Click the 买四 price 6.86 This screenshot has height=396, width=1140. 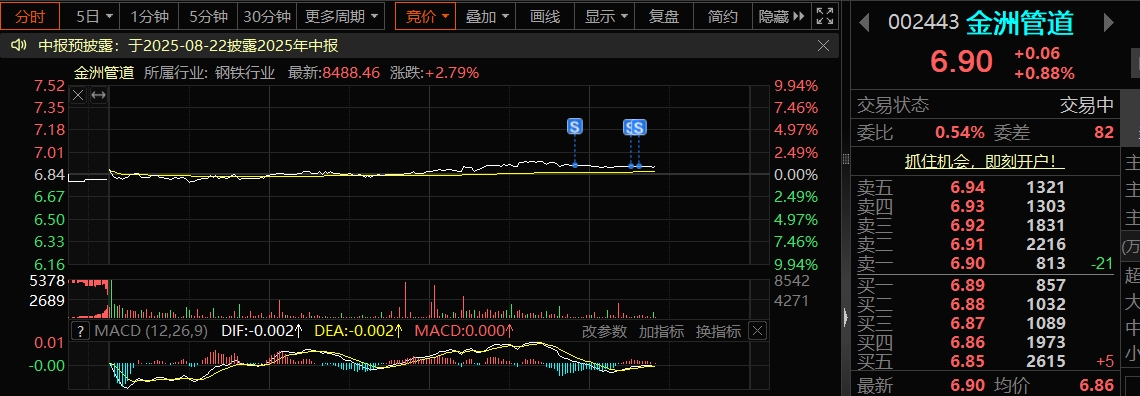point(968,342)
